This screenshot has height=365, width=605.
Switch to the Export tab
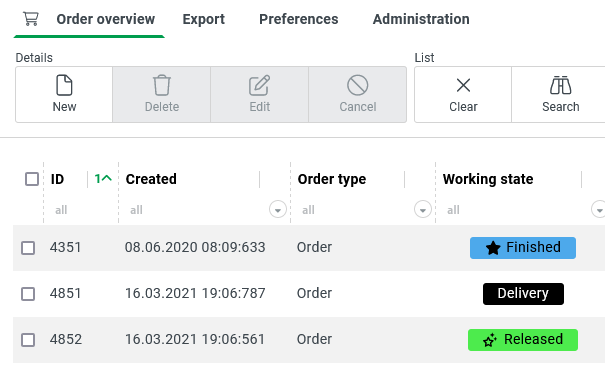point(203,19)
